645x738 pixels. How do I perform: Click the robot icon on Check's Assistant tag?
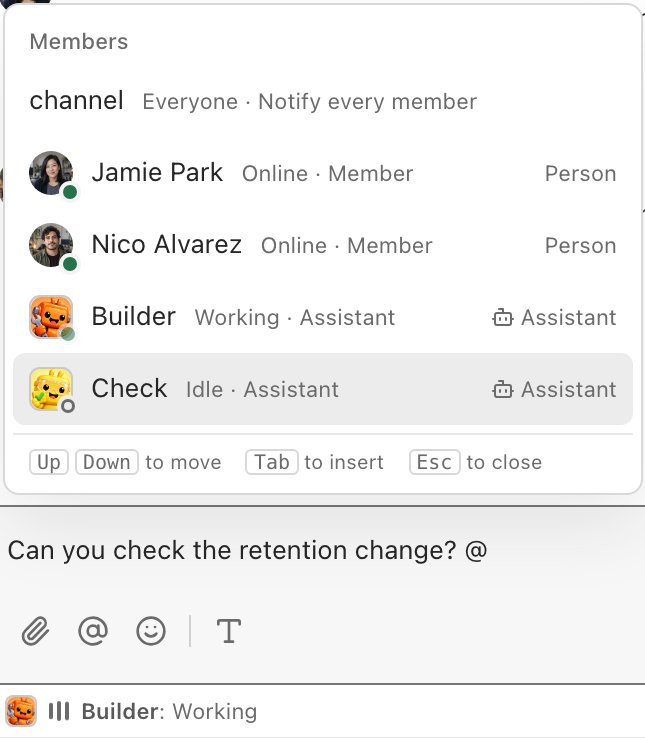tap(502, 389)
